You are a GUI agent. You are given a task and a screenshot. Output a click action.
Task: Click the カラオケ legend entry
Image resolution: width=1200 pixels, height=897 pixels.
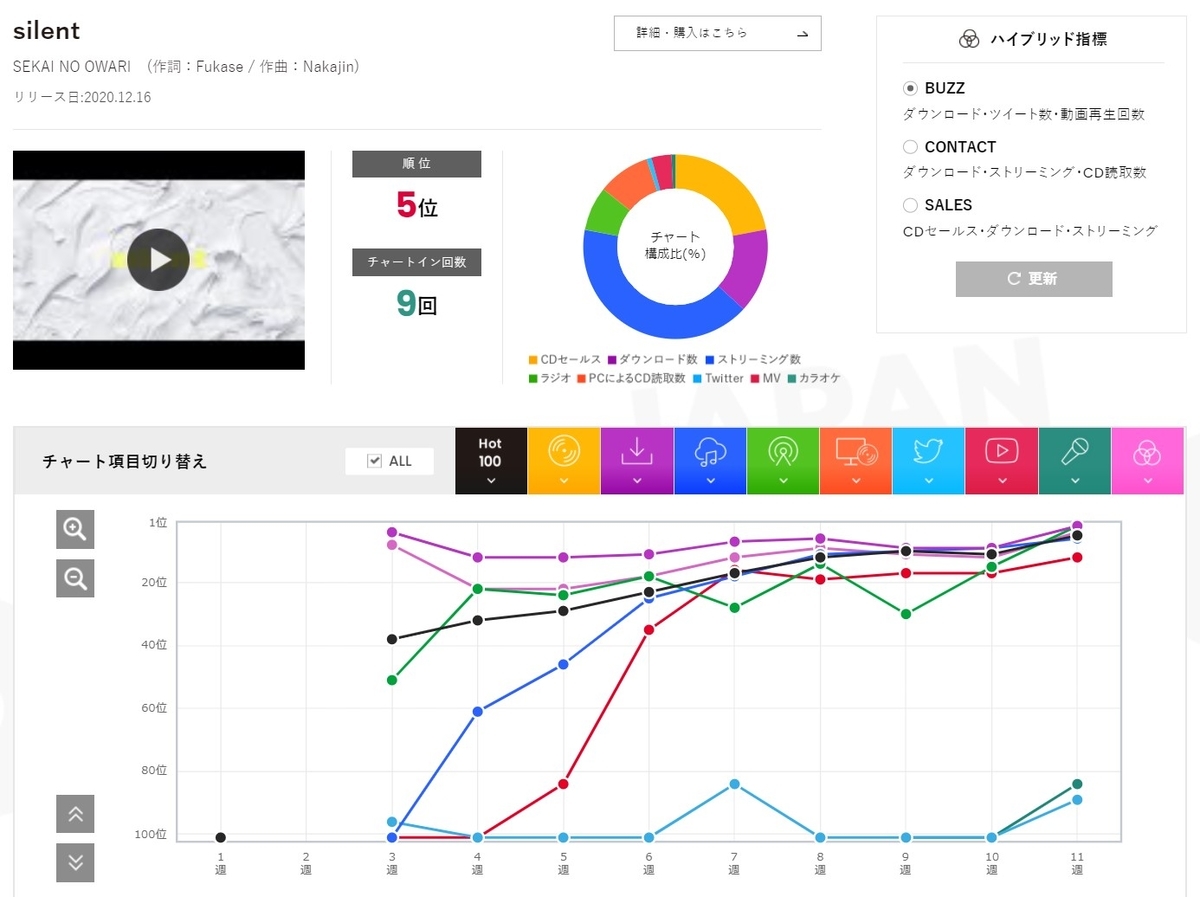click(814, 379)
